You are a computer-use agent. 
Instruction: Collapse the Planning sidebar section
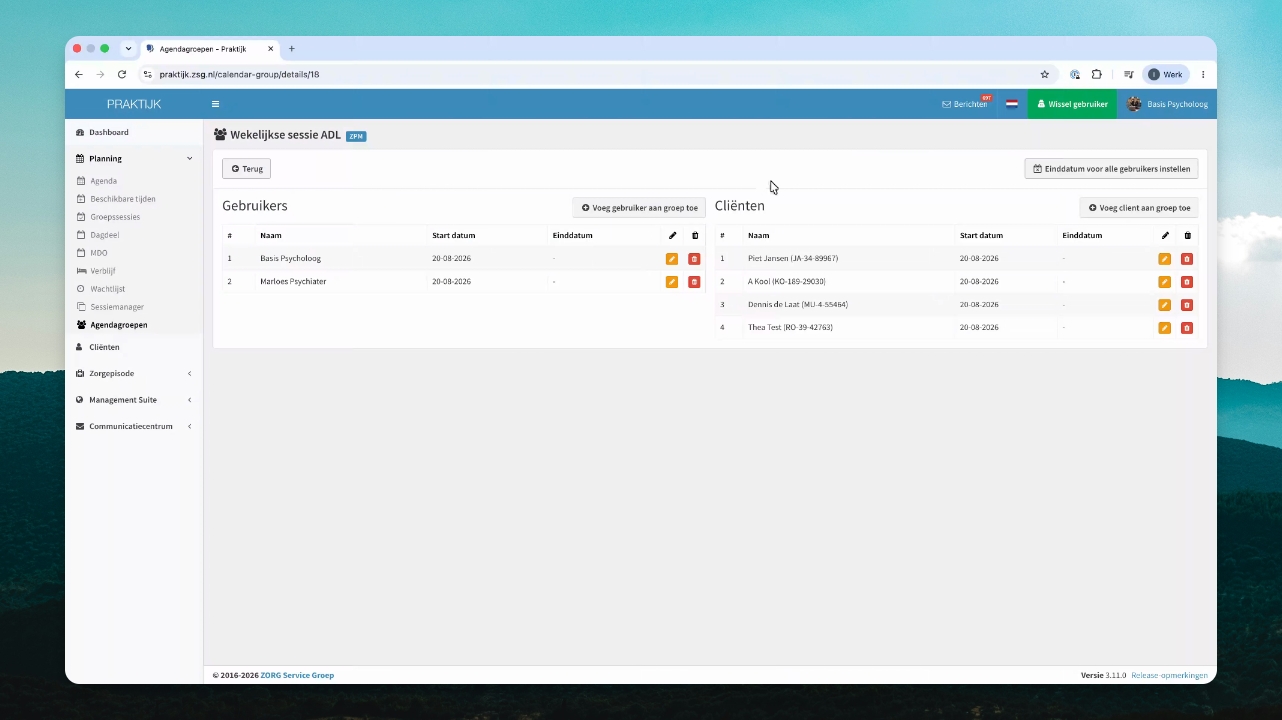[134, 158]
